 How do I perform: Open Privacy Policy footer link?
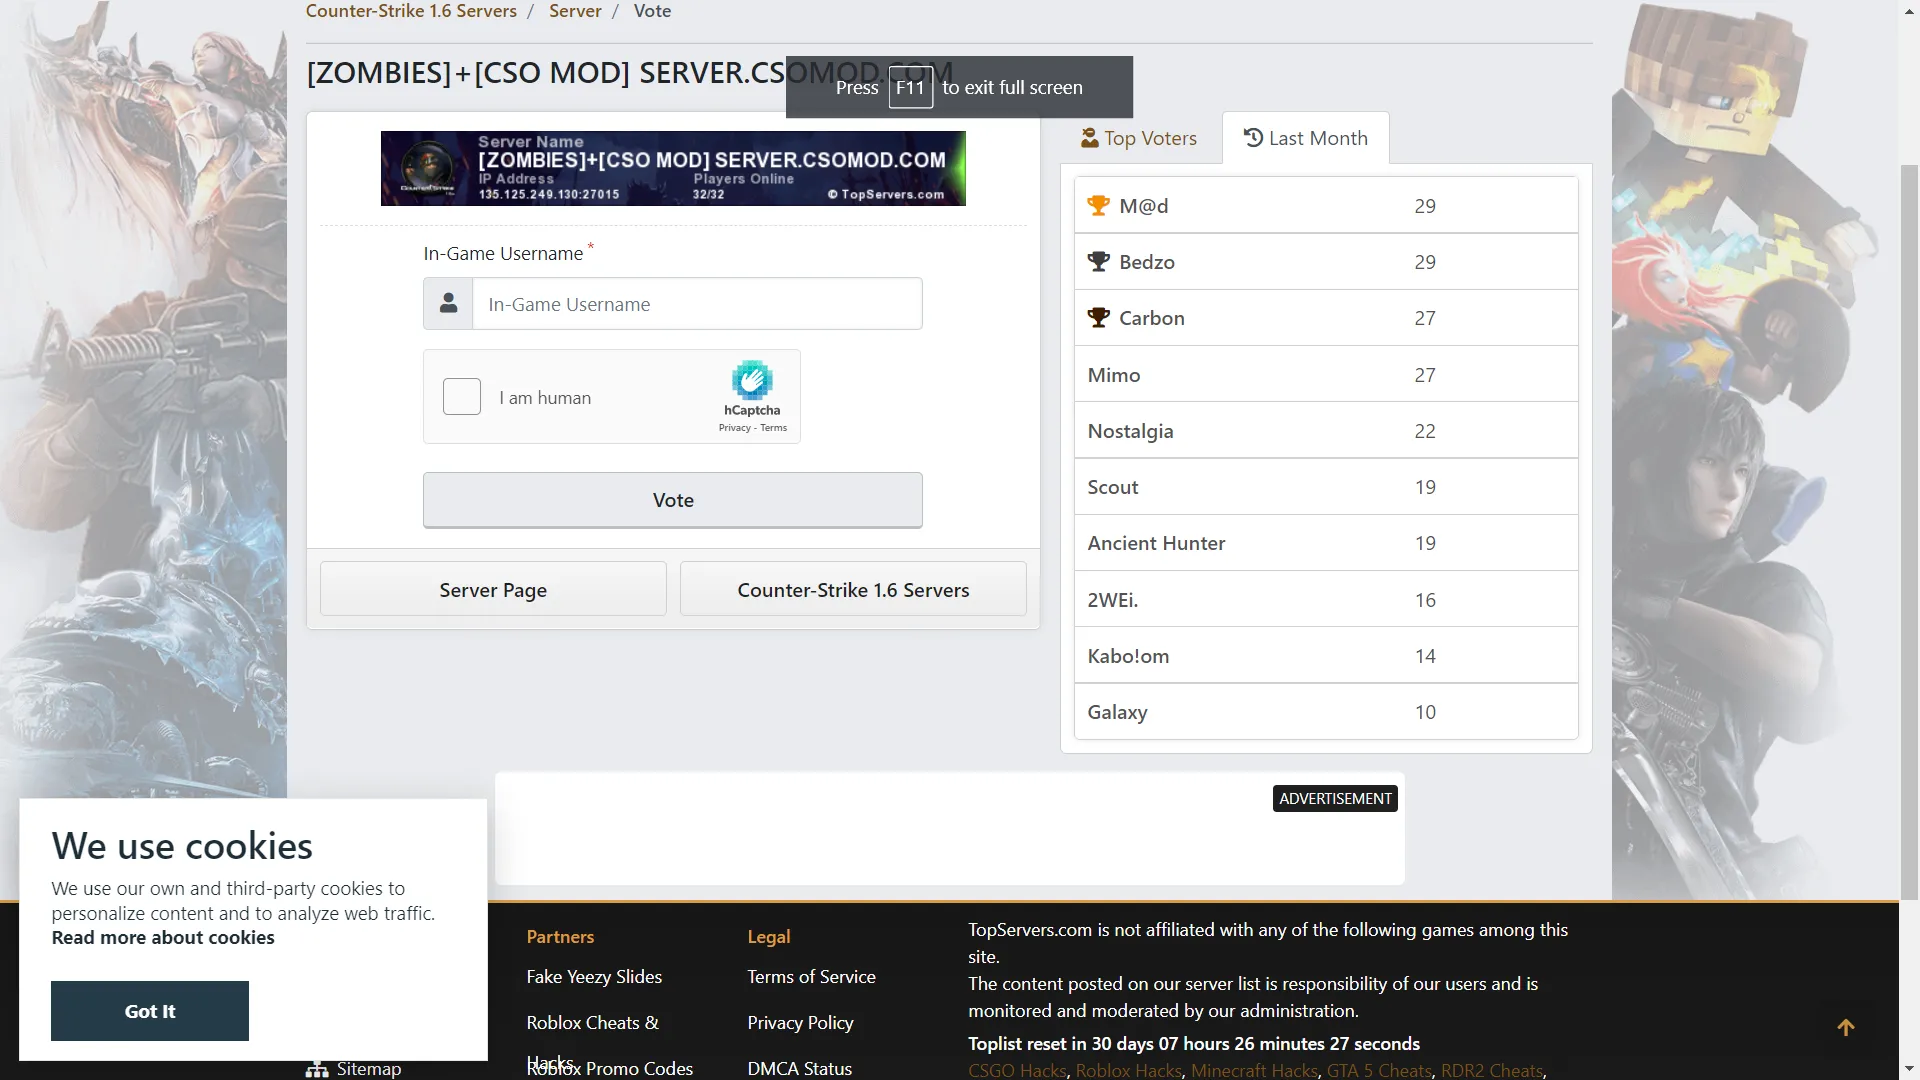pos(800,1022)
